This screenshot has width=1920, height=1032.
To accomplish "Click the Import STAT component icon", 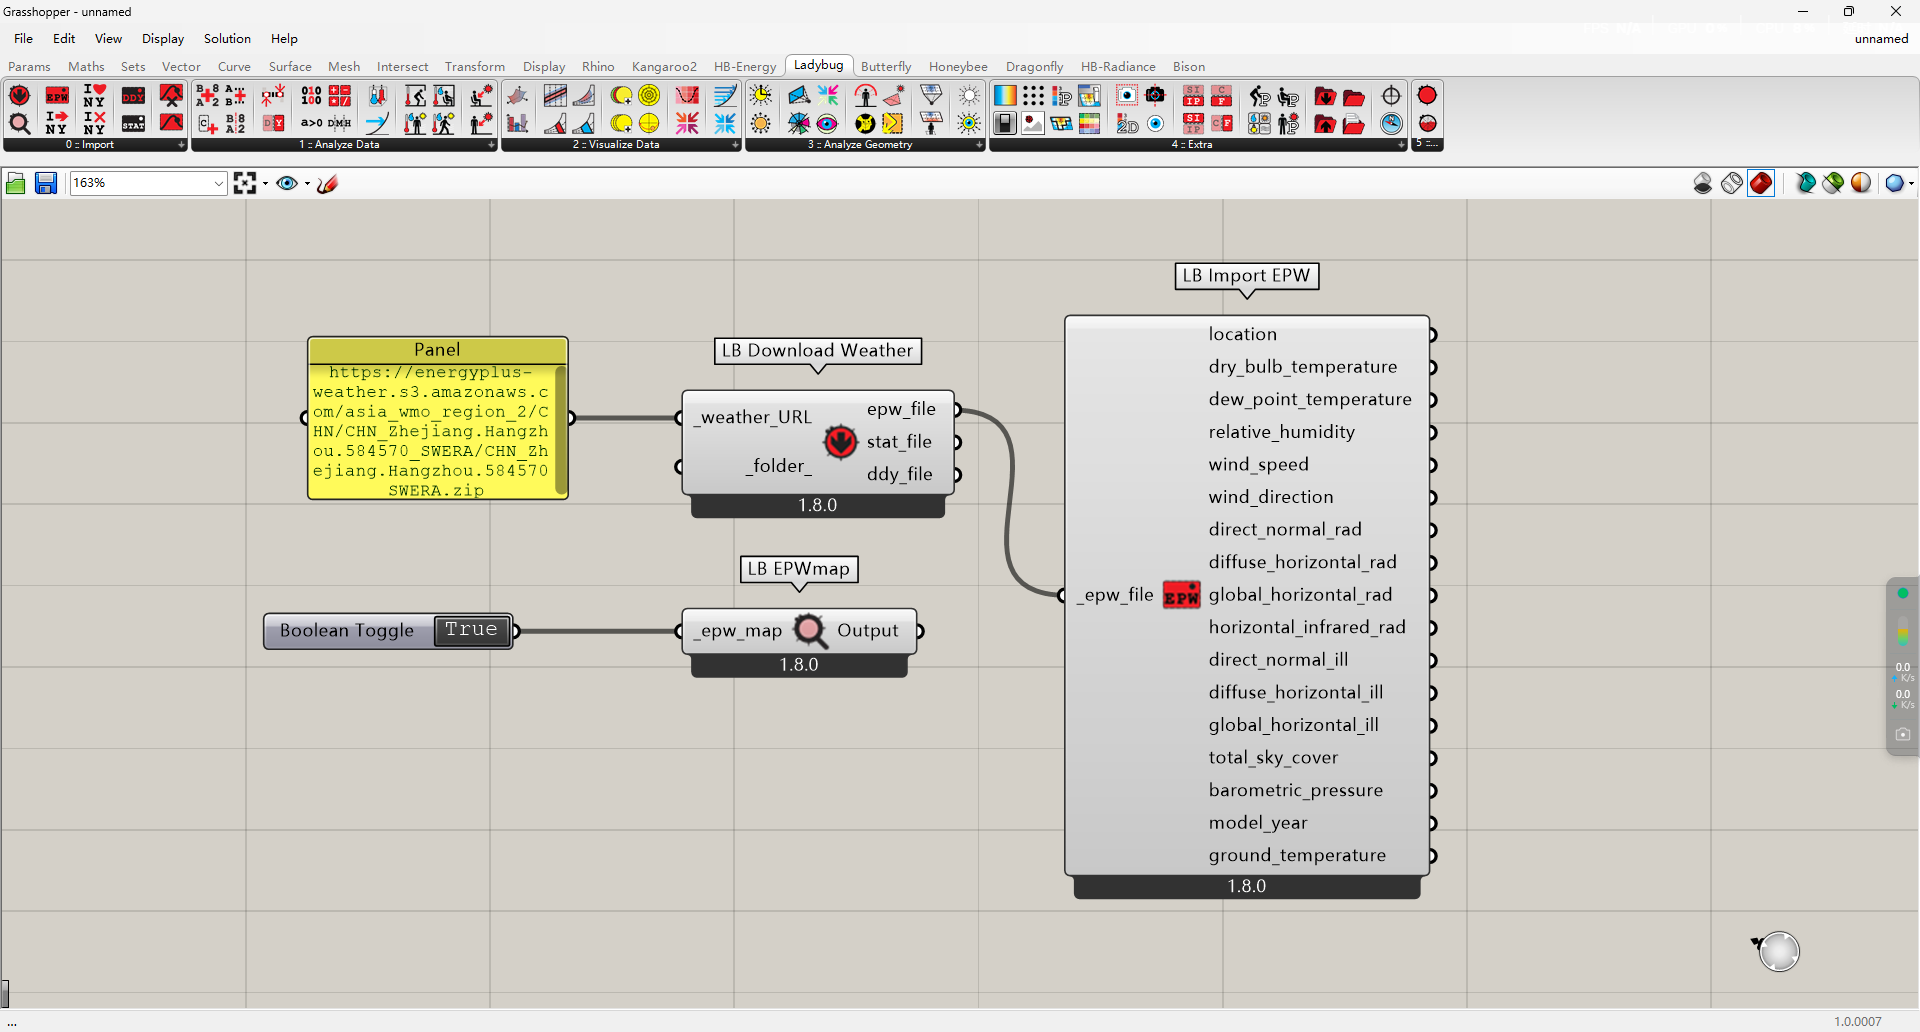I will [133, 123].
